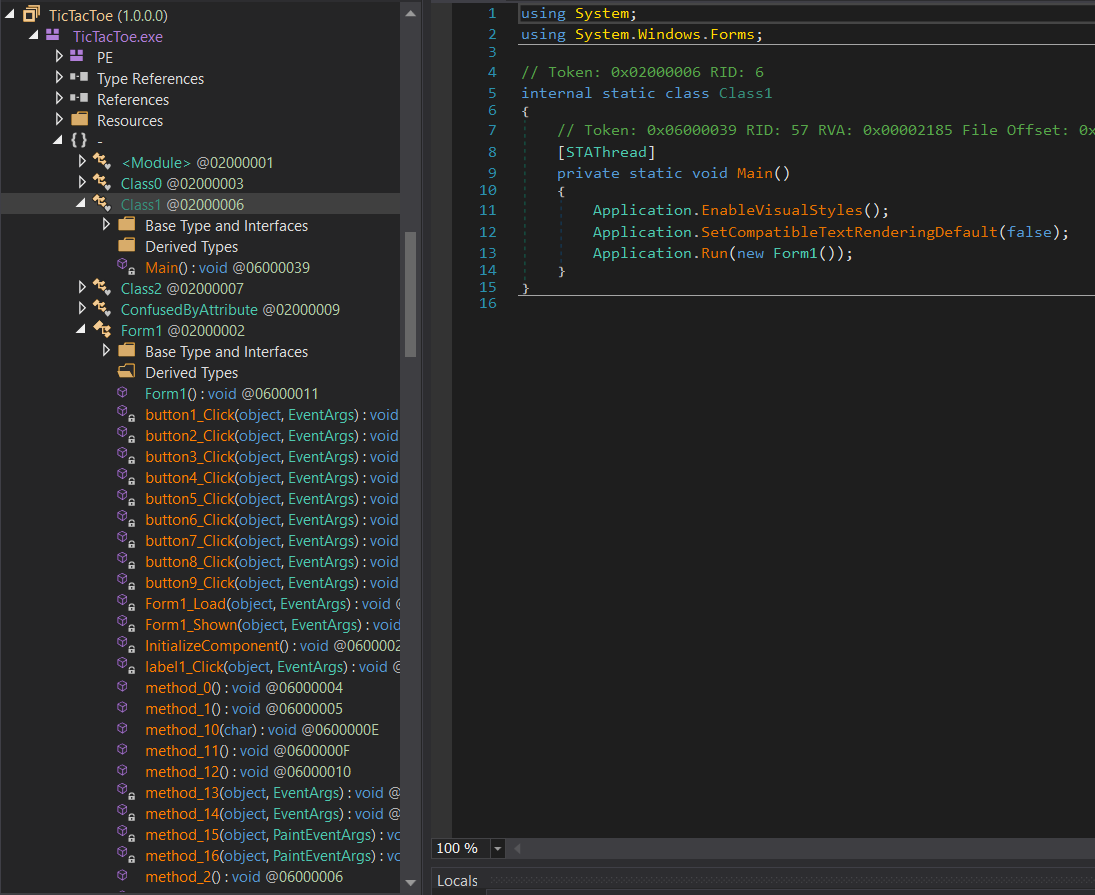
Task: Click EnableVisualStyles method reference in code
Action: 781,210
